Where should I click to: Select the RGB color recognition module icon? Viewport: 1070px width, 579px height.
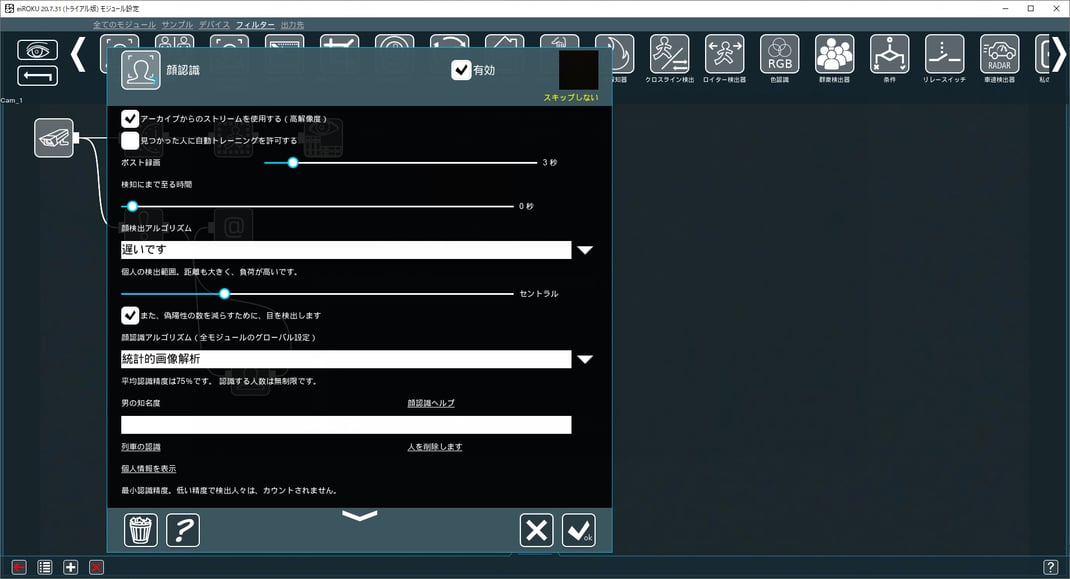tap(779, 54)
